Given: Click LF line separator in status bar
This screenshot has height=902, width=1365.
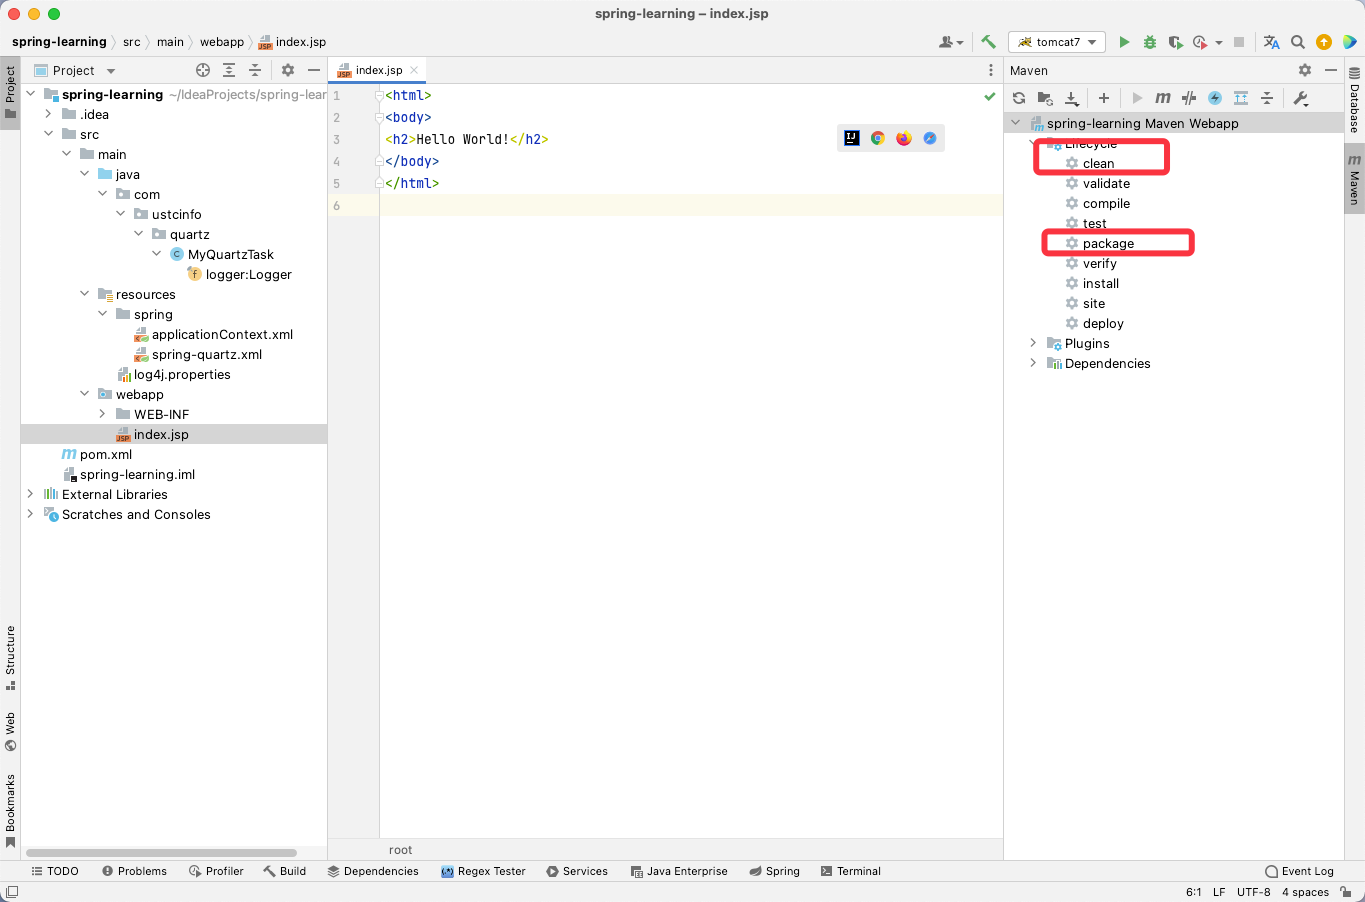Looking at the screenshot, I should [1219, 892].
